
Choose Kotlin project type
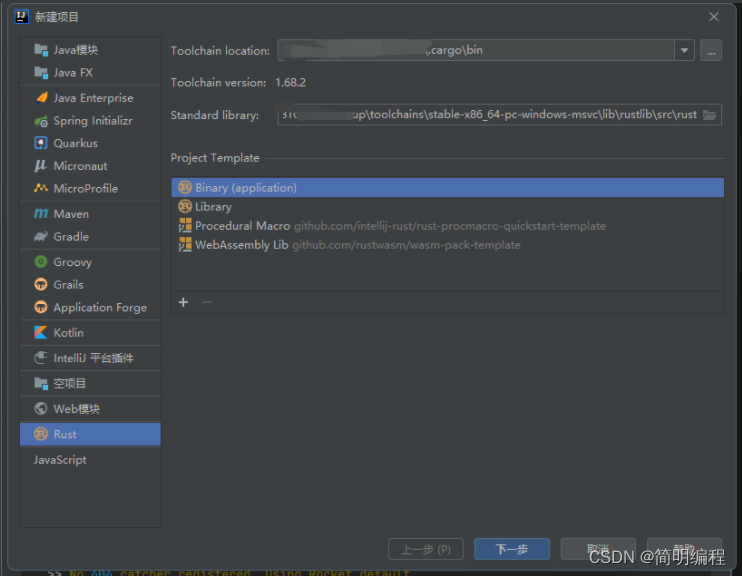tap(90, 333)
